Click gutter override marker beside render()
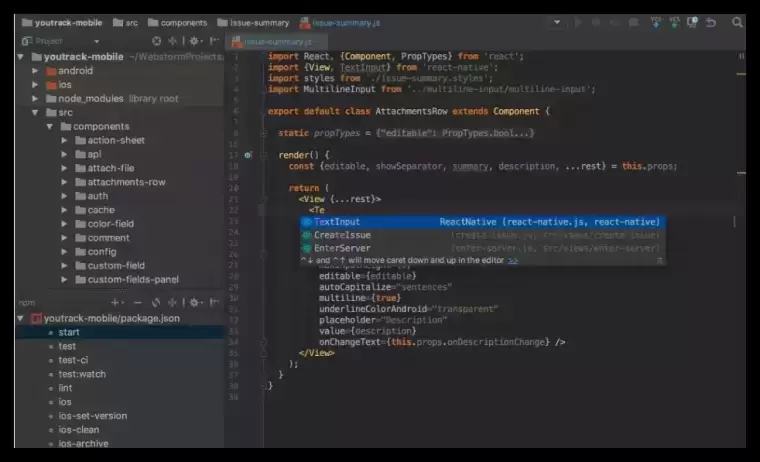The height and width of the screenshot is (462, 760). [x=248, y=155]
